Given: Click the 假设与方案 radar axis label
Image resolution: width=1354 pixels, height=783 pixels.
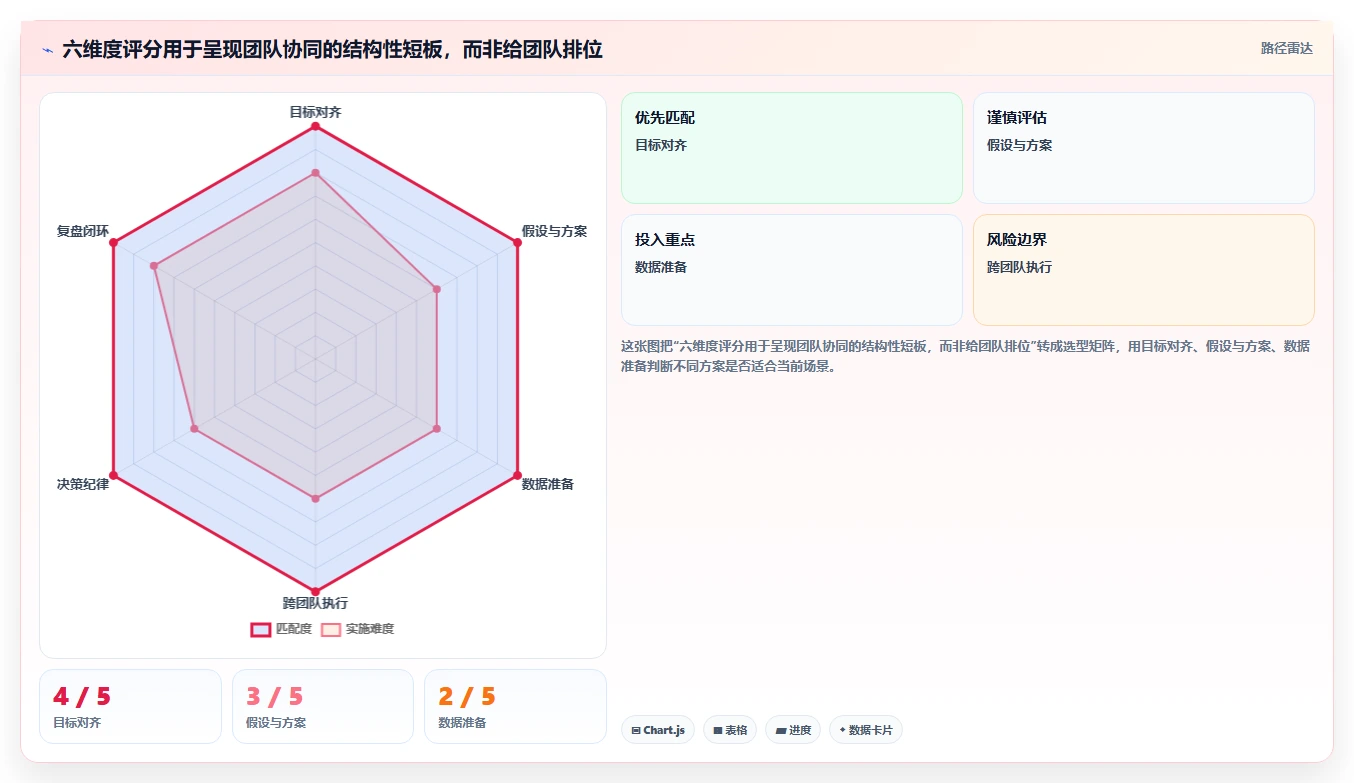Looking at the screenshot, I should (x=554, y=231).
